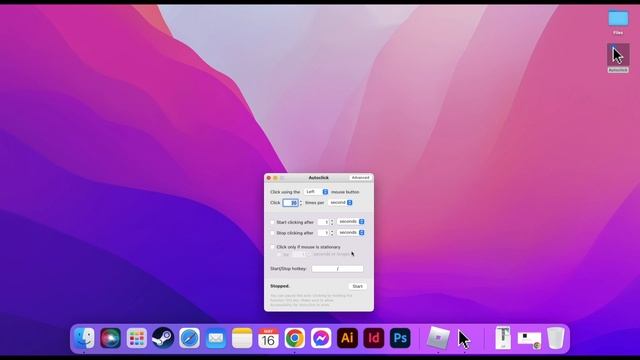Launch Adobe Photoshop from the Dock
Screen dimensions: 640x360
(x=400, y=338)
